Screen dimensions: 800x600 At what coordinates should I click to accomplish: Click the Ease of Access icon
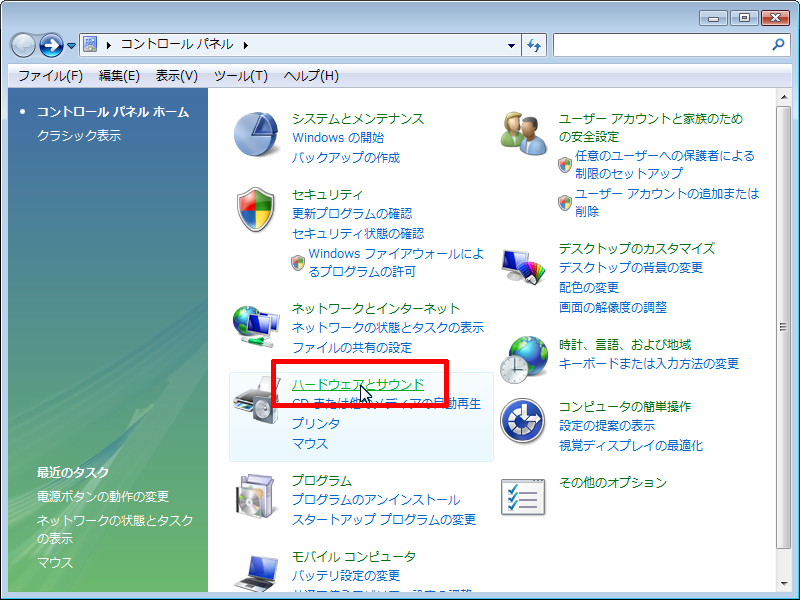(x=522, y=421)
